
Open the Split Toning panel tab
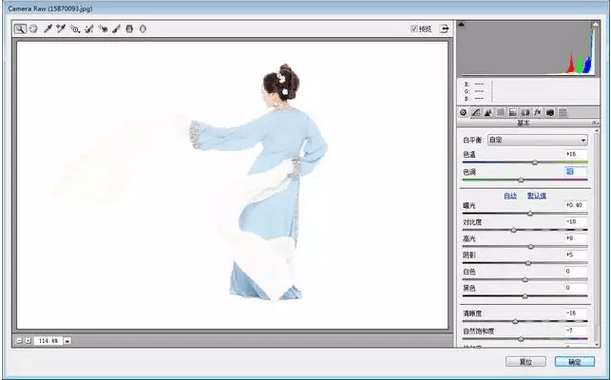(x=513, y=113)
